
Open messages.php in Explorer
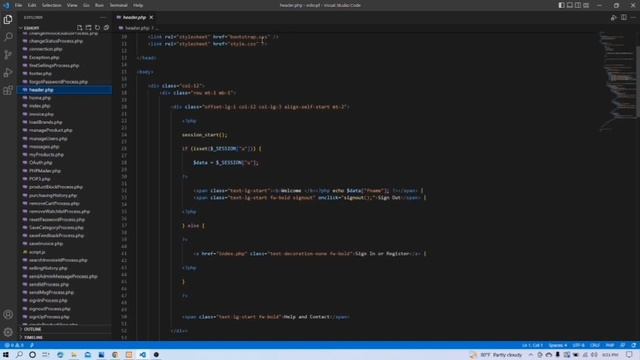coord(44,147)
